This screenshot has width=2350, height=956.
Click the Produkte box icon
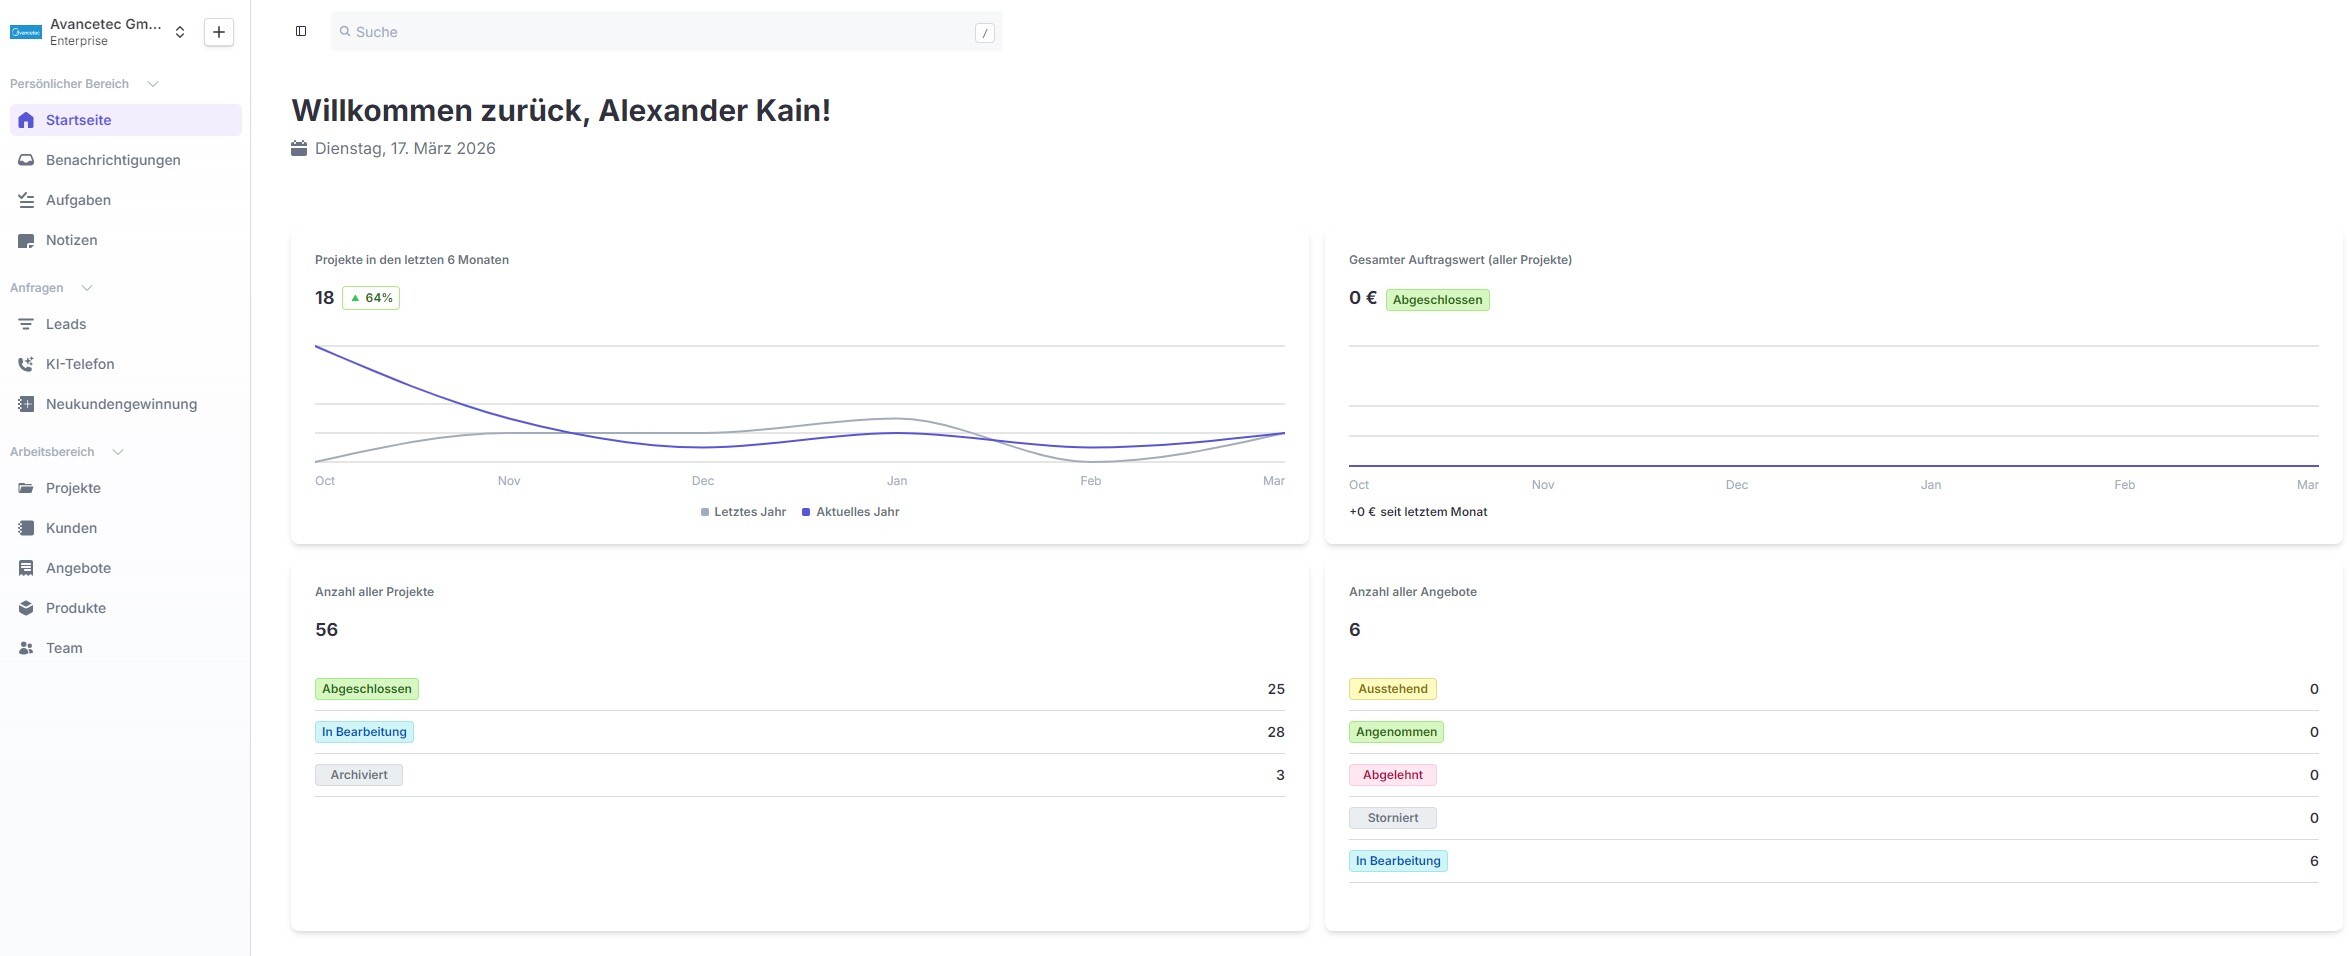(x=26, y=608)
